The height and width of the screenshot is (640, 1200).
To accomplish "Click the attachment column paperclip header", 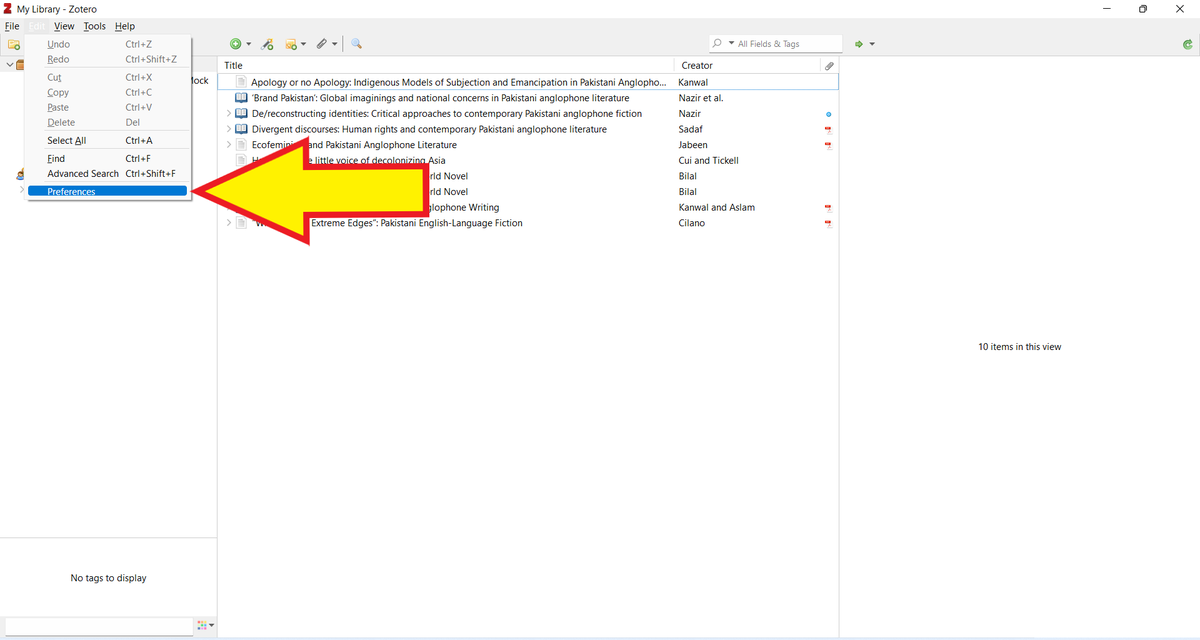I will pos(828,65).
